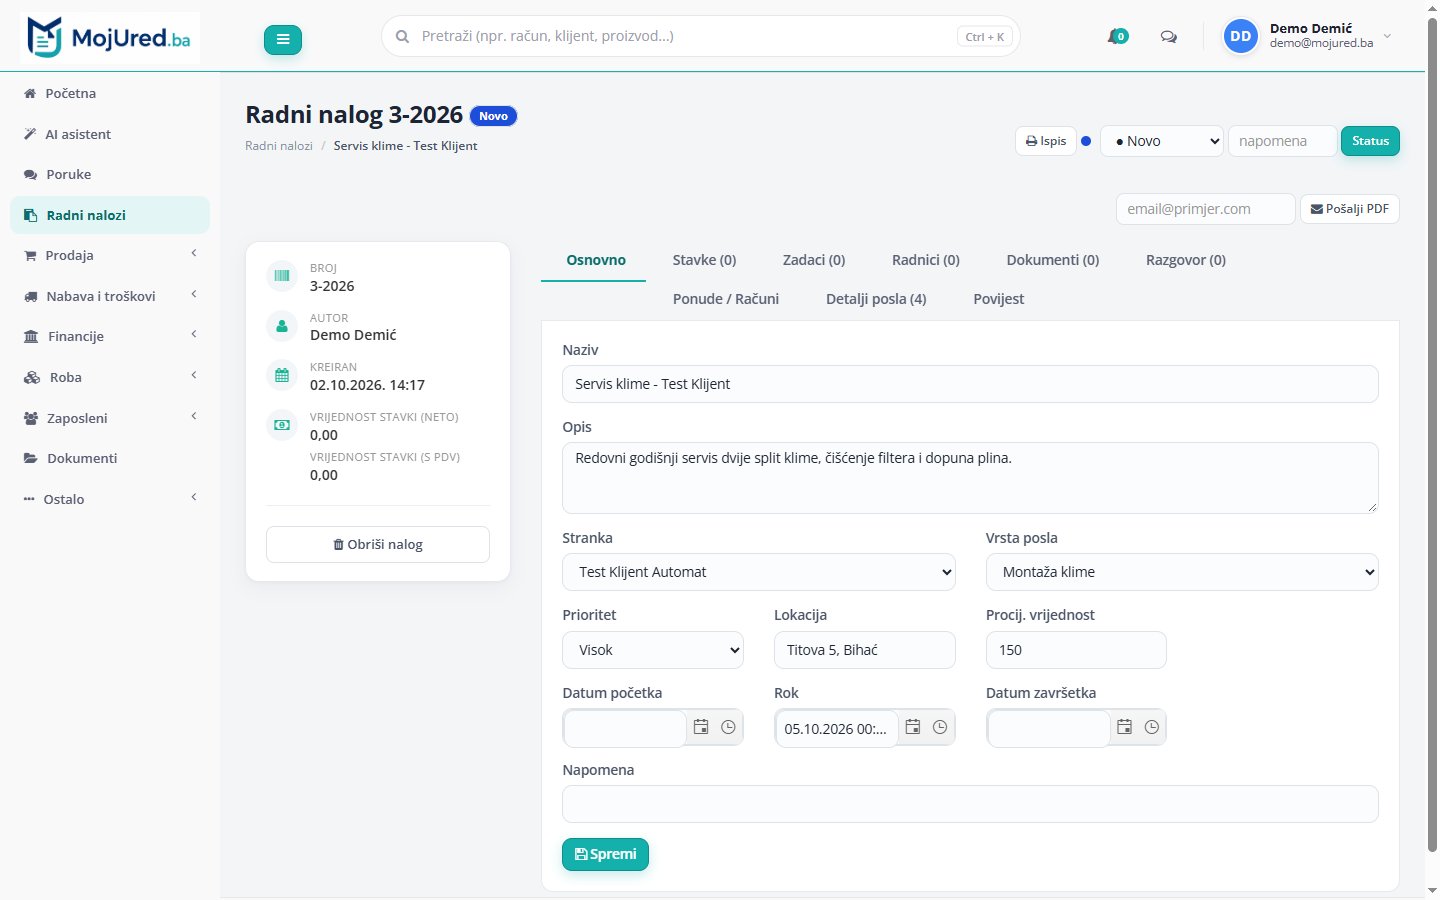
Task: Click the Spremi save button
Action: tap(605, 854)
